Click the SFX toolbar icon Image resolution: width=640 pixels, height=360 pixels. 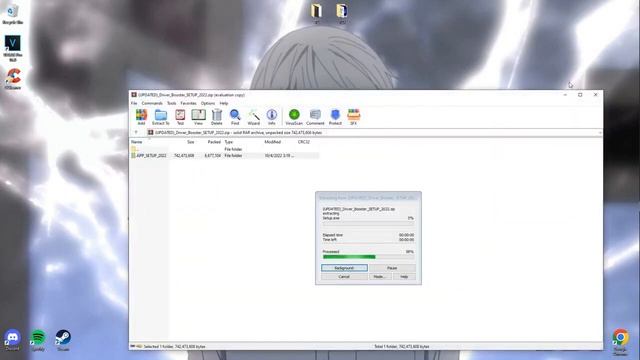pos(353,117)
